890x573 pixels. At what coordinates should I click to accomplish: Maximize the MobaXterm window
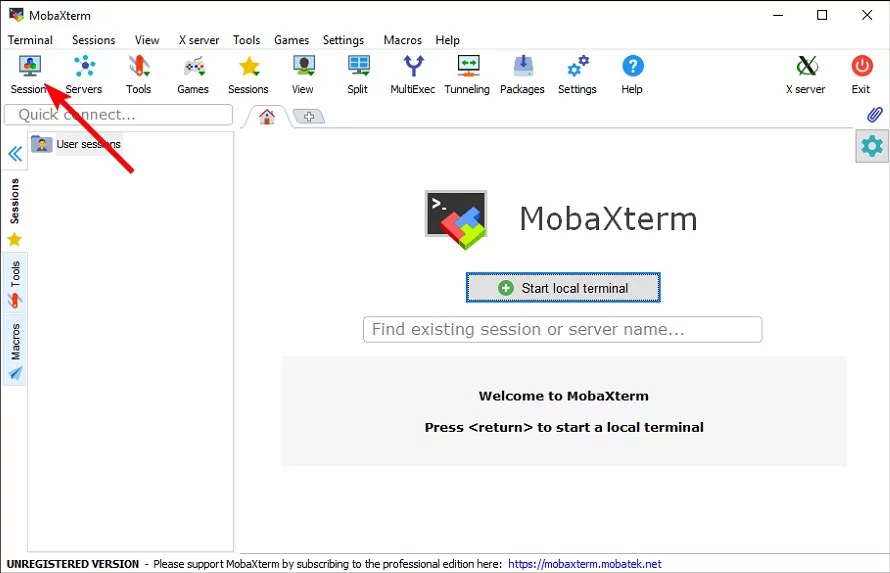(x=822, y=15)
